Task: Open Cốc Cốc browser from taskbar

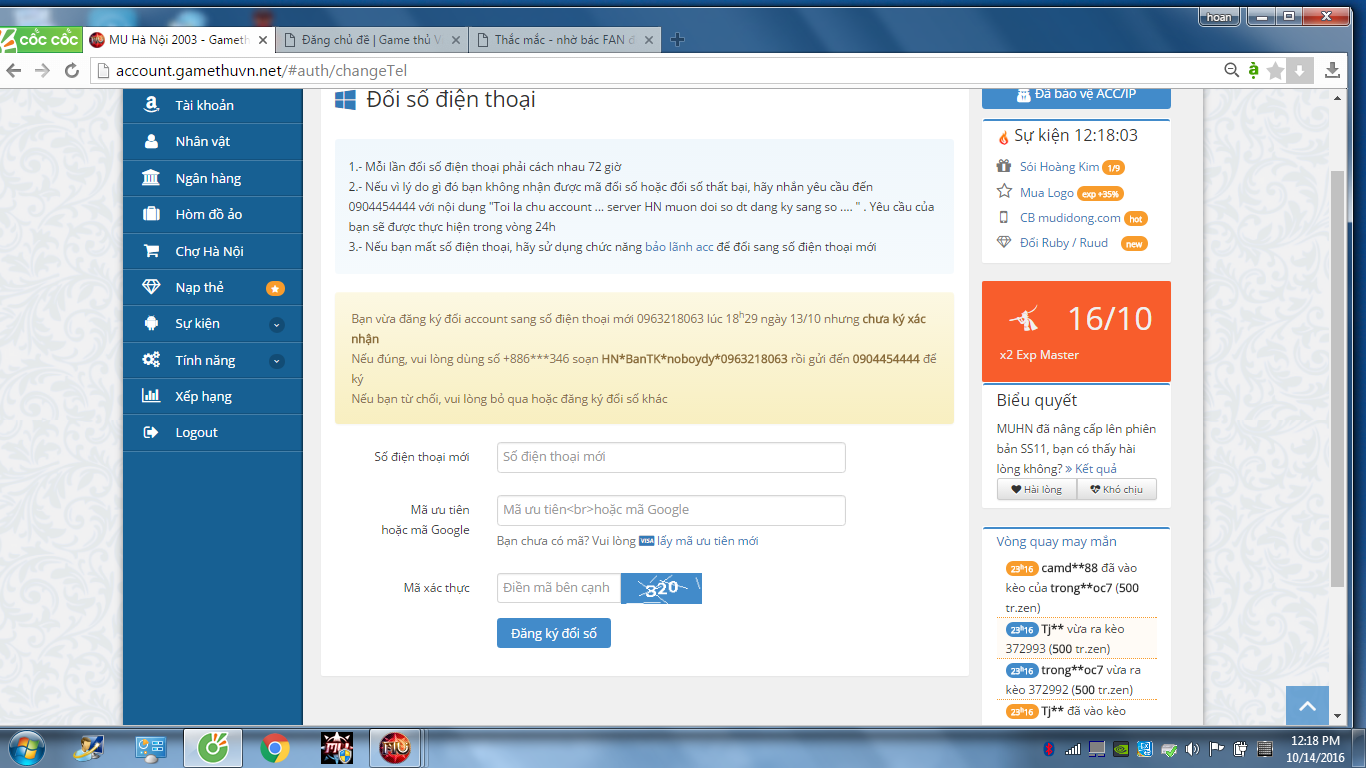Action: coord(213,748)
